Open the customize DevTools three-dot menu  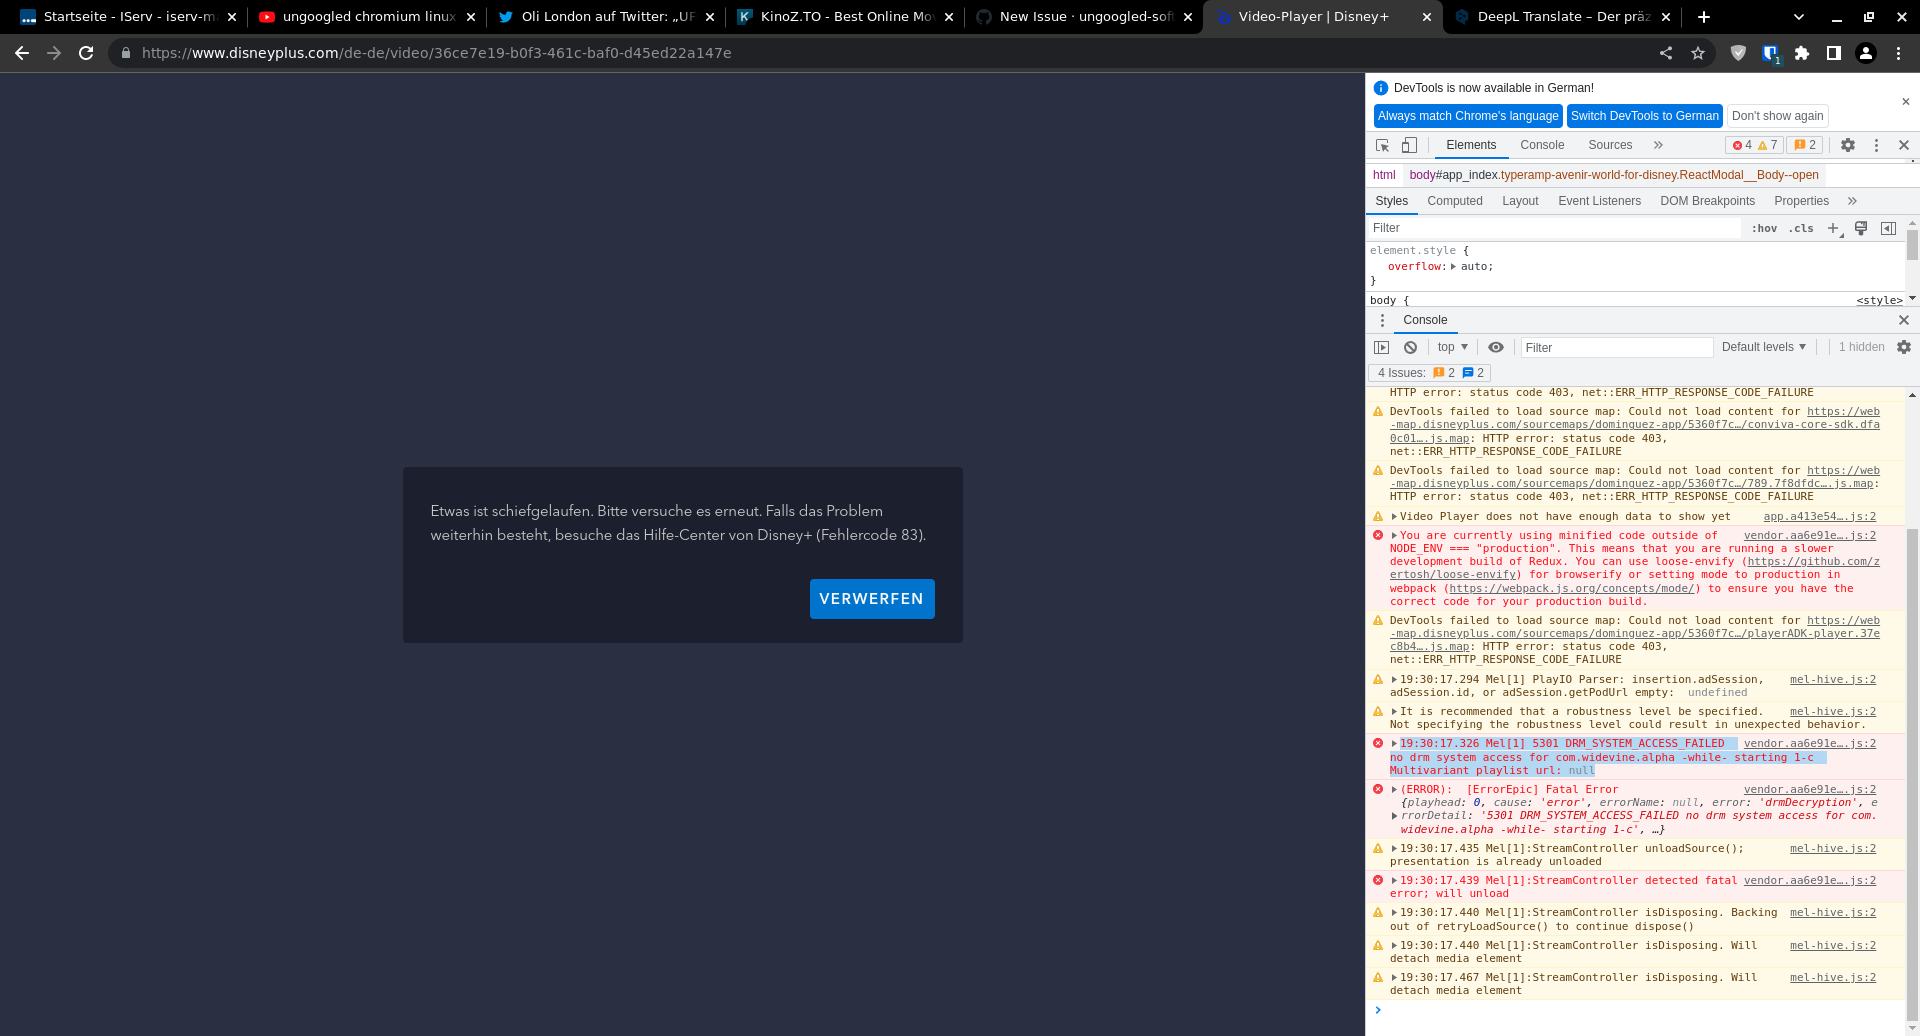[1877, 145]
